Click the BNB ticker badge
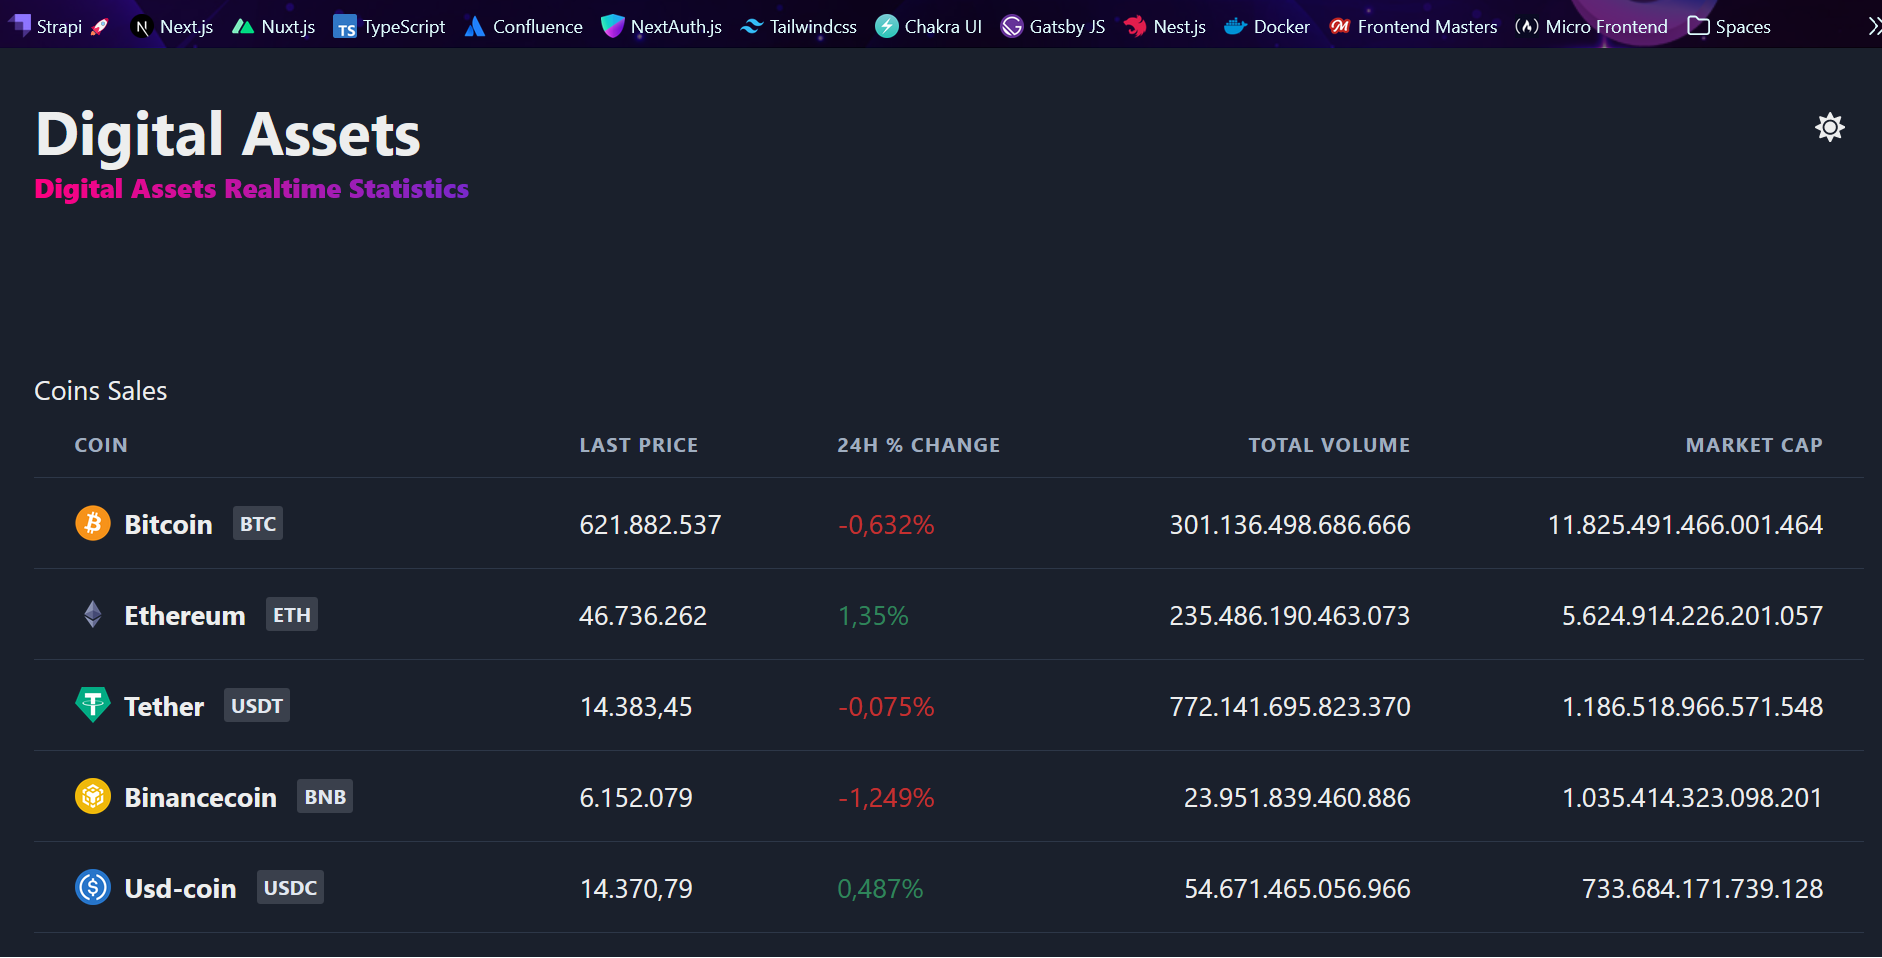This screenshot has height=958, width=1882. 325,796
